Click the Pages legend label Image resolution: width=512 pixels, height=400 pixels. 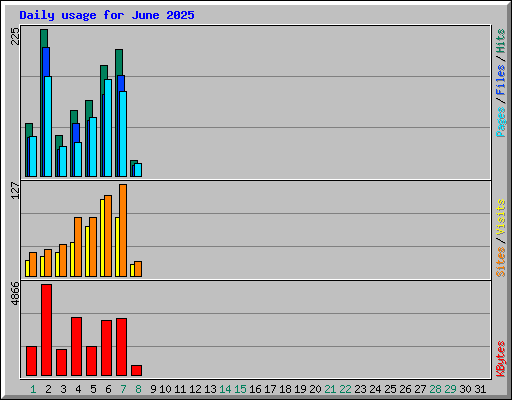click(x=501, y=122)
